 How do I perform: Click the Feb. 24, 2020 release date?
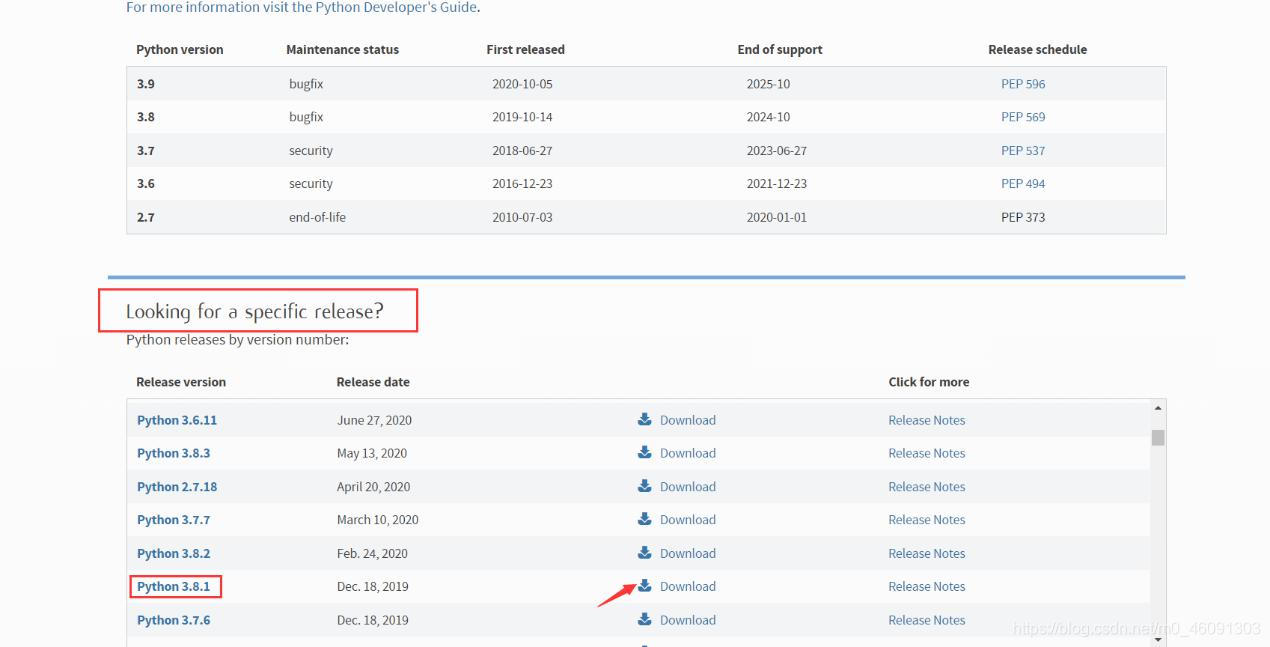[372, 553]
